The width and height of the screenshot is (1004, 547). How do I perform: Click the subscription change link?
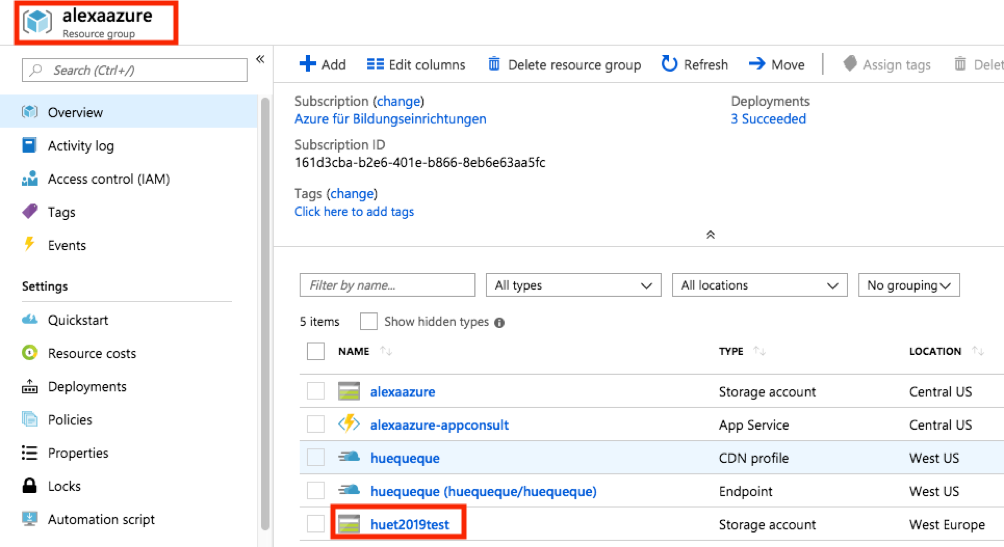(398, 101)
